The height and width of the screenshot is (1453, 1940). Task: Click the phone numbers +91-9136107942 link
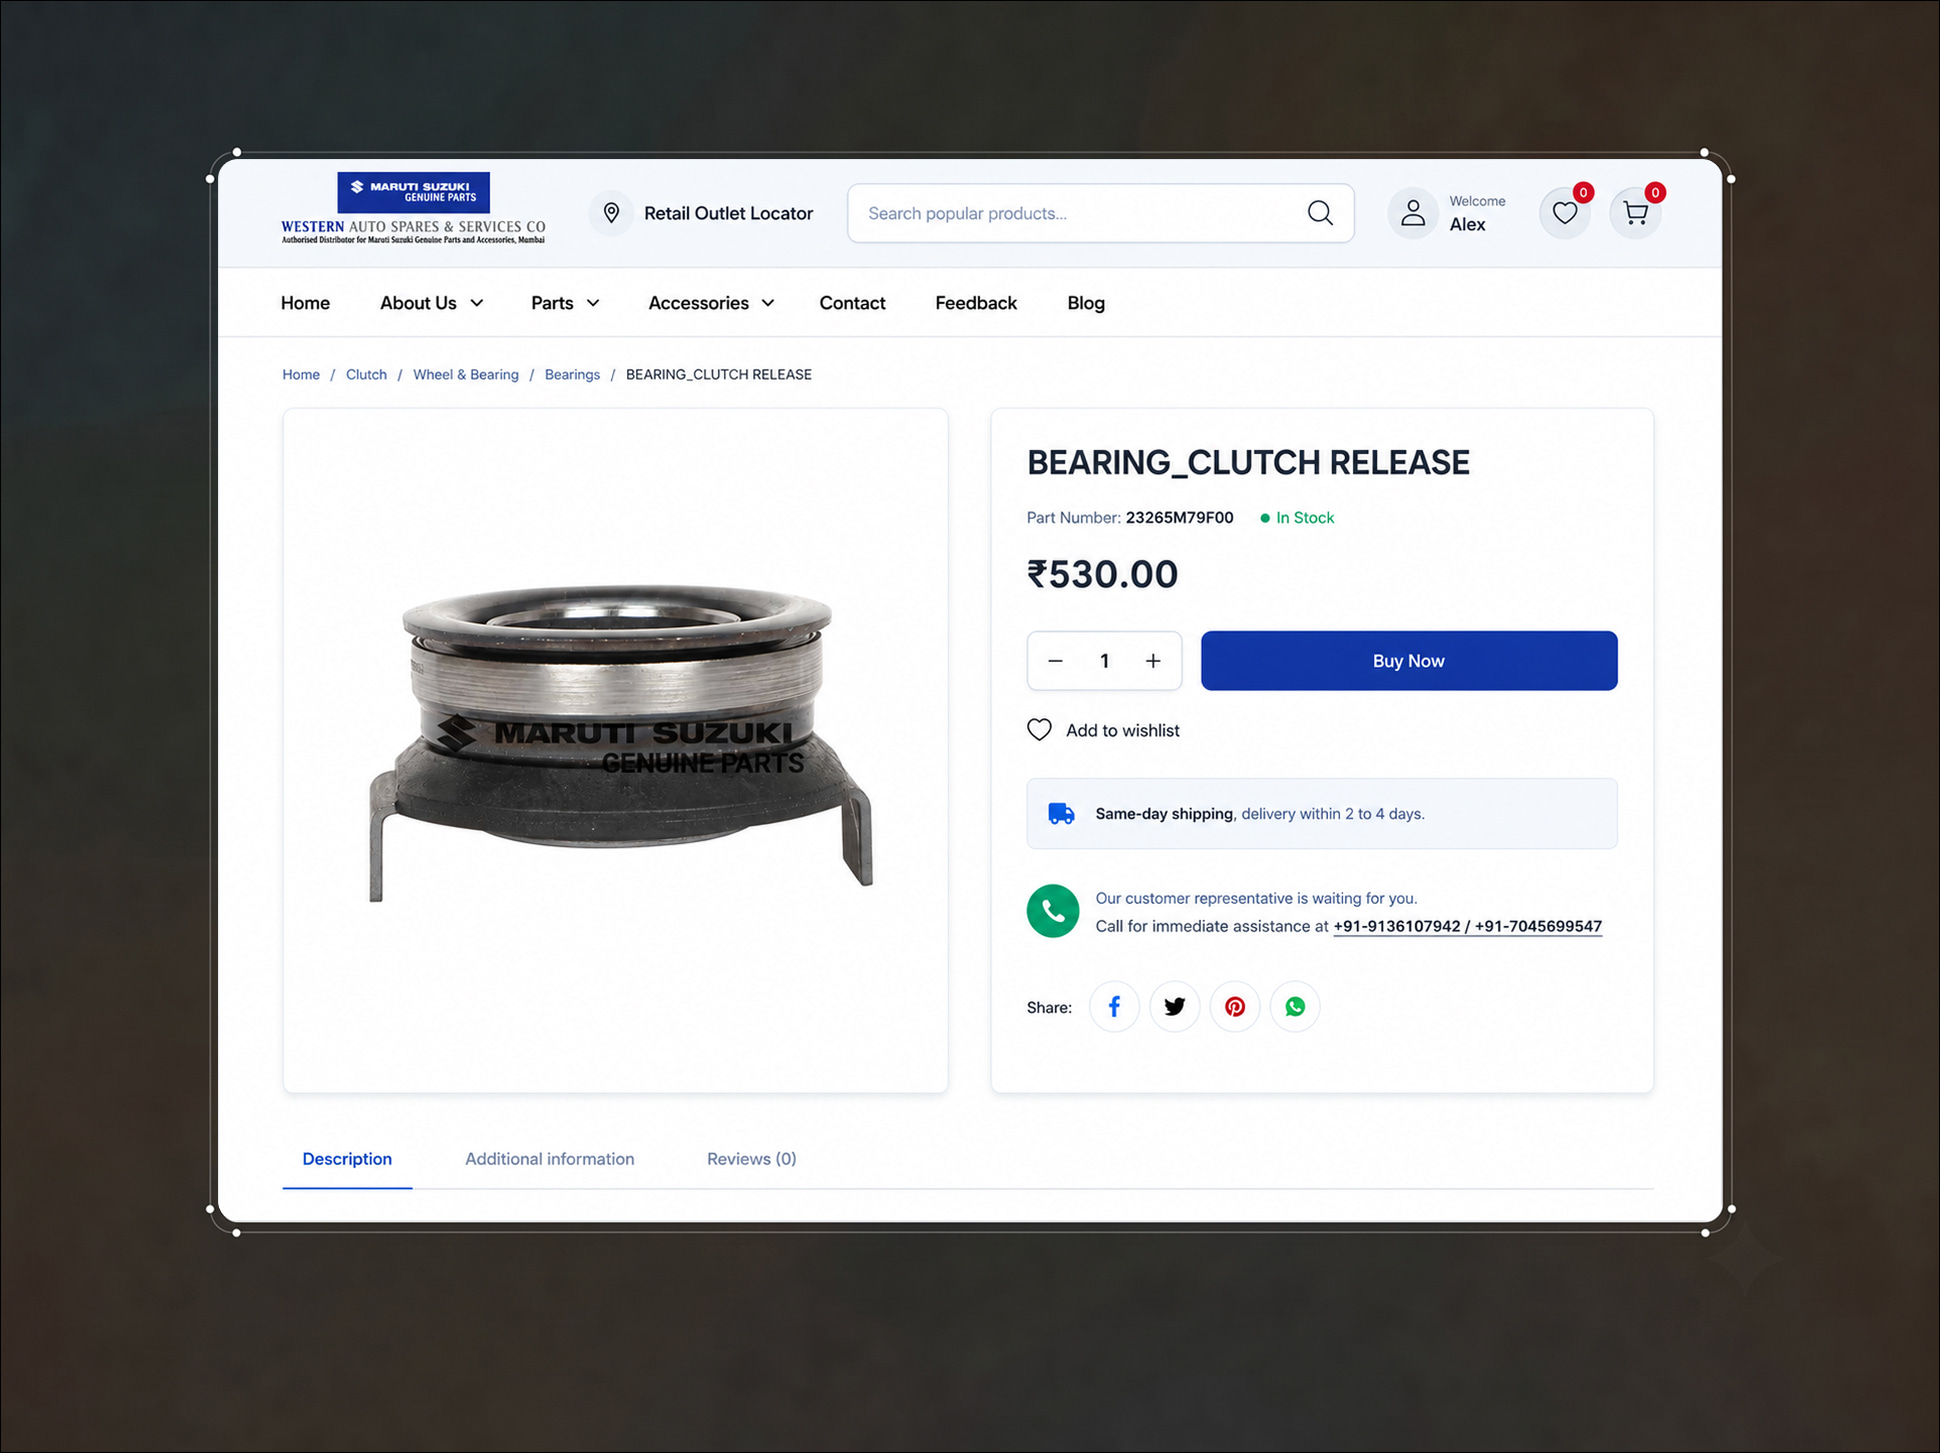pos(1467,926)
